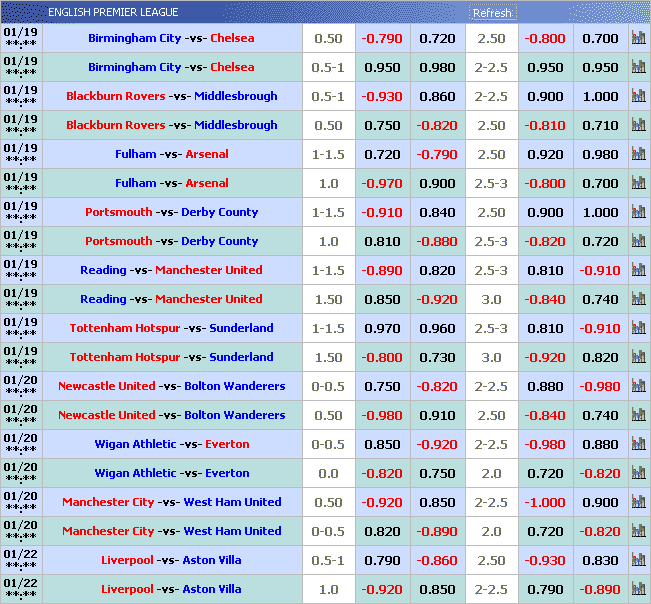Open chart icon for Tottenham Hotspur row with 1-1.5 handicap
651x604 pixels.
coord(638,328)
